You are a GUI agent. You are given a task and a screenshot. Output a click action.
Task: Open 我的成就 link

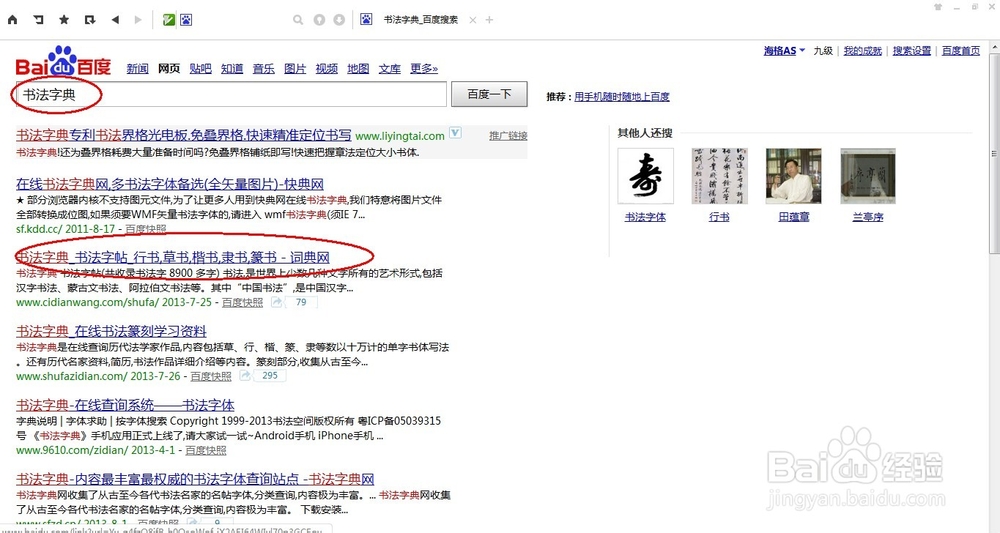coord(862,50)
